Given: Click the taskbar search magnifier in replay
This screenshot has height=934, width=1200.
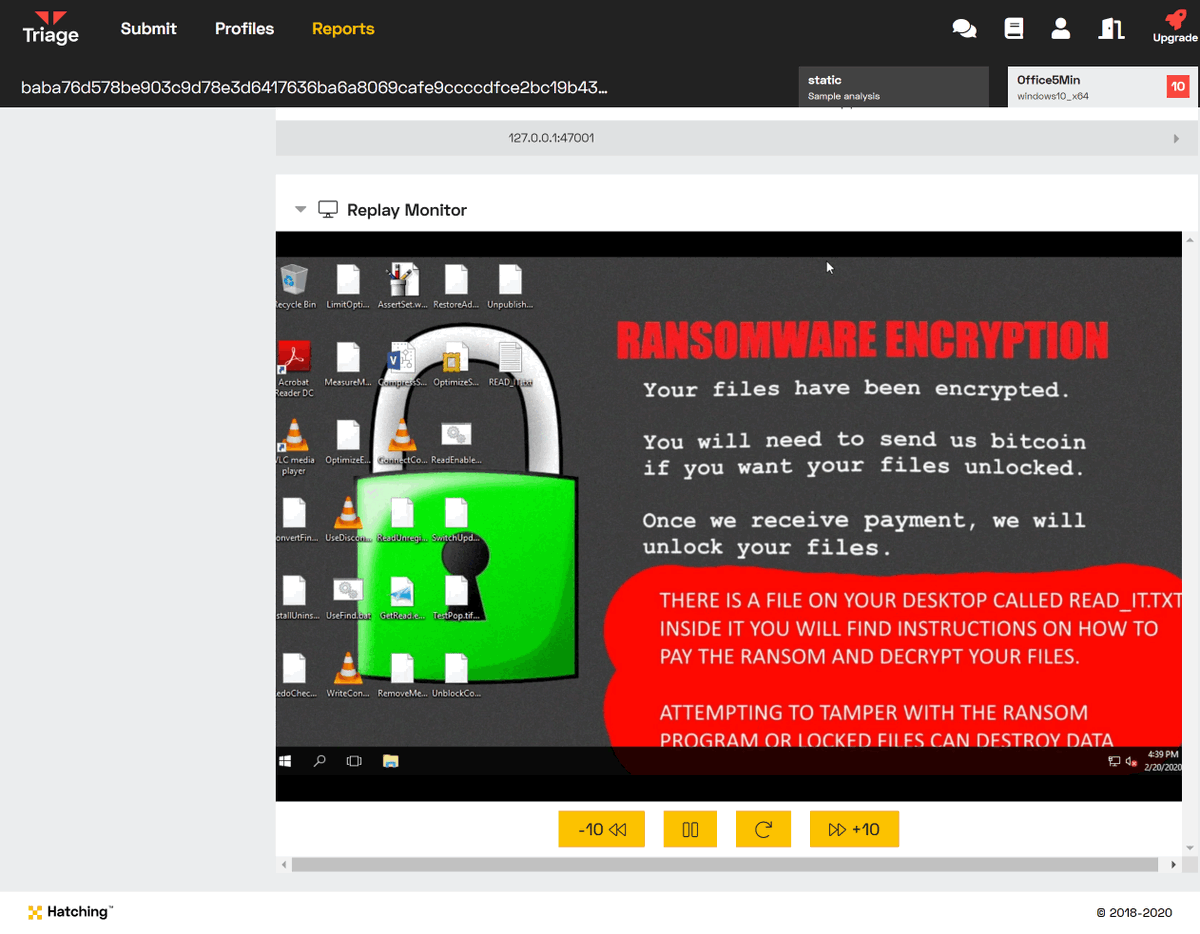Looking at the screenshot, I should (320, 761).
